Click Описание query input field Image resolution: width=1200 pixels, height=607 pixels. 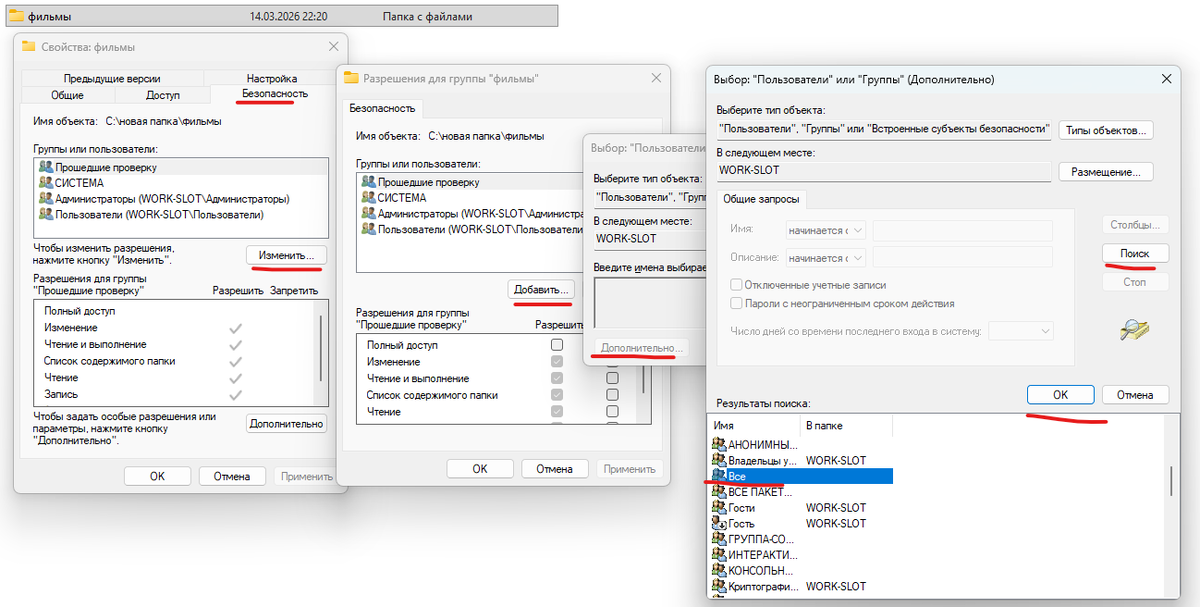pos(962,257)
